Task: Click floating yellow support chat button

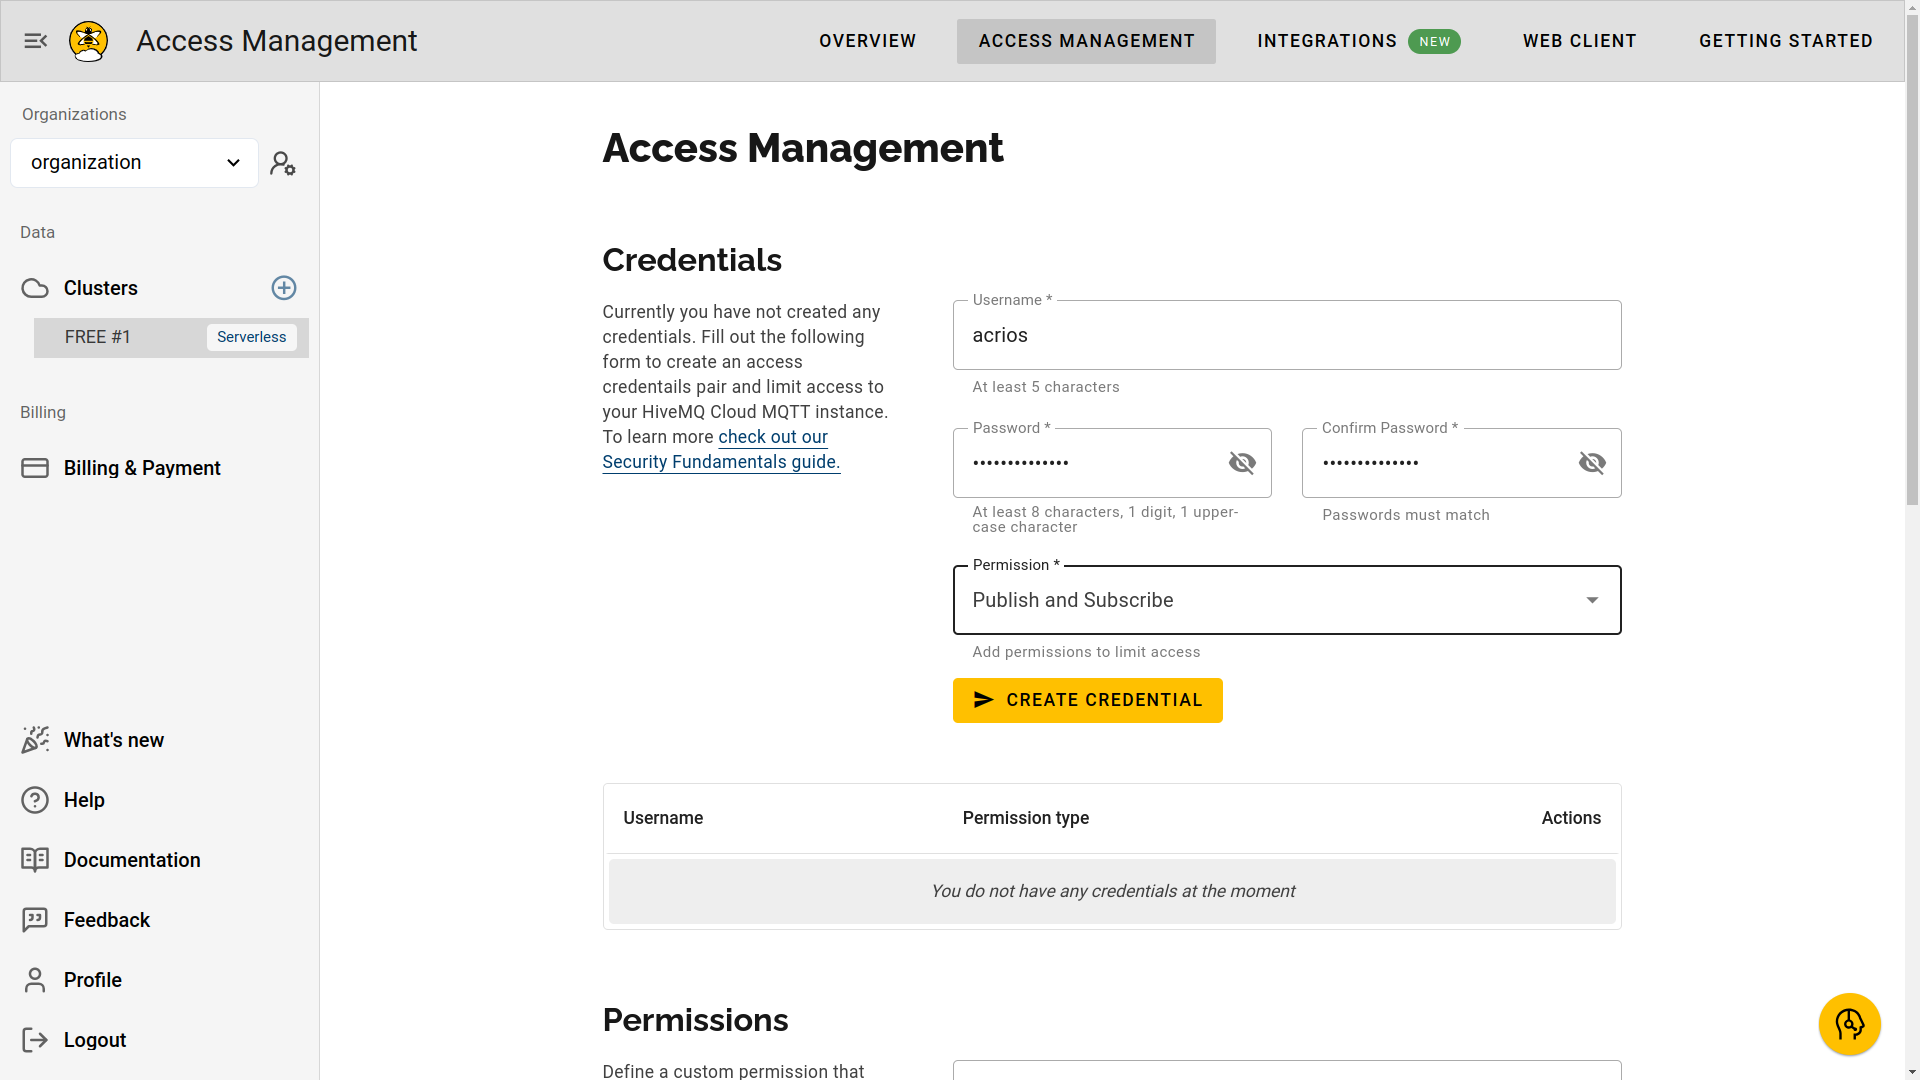Action: tap(1849, 1024)
